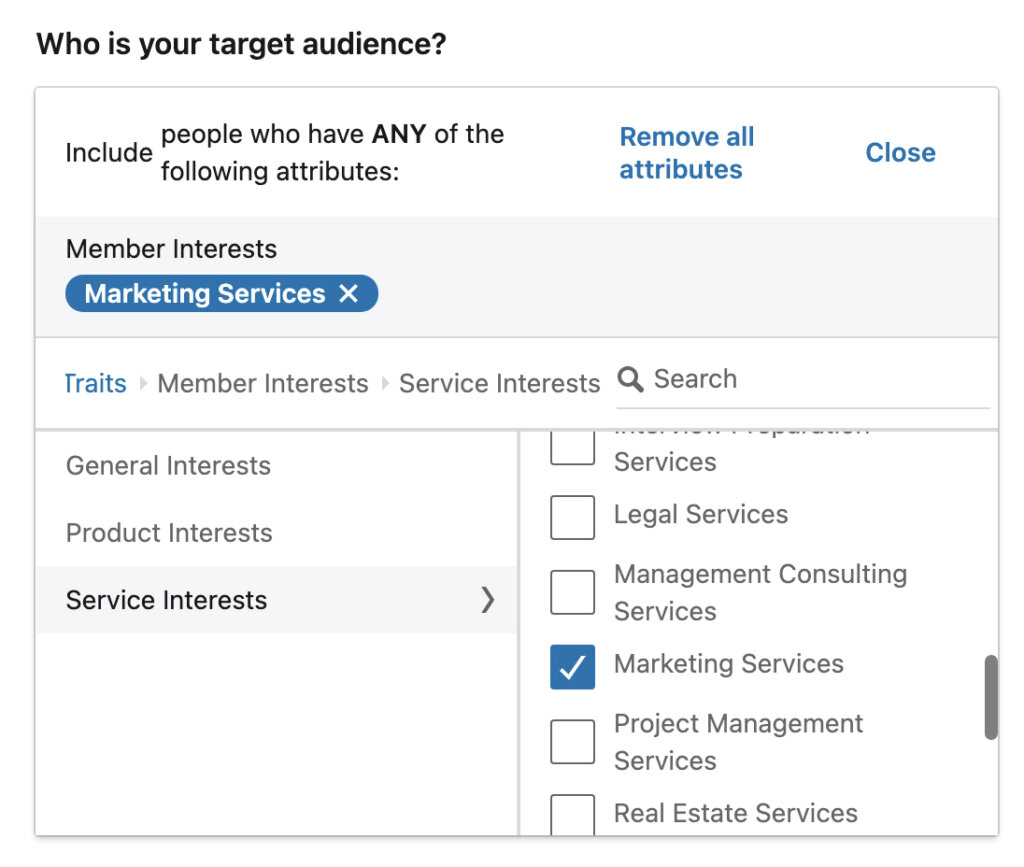Uncheck the Marketing Services checkbox
Image resolution: width=1024 pixels, height=867 pixels.
click(572, 666)
